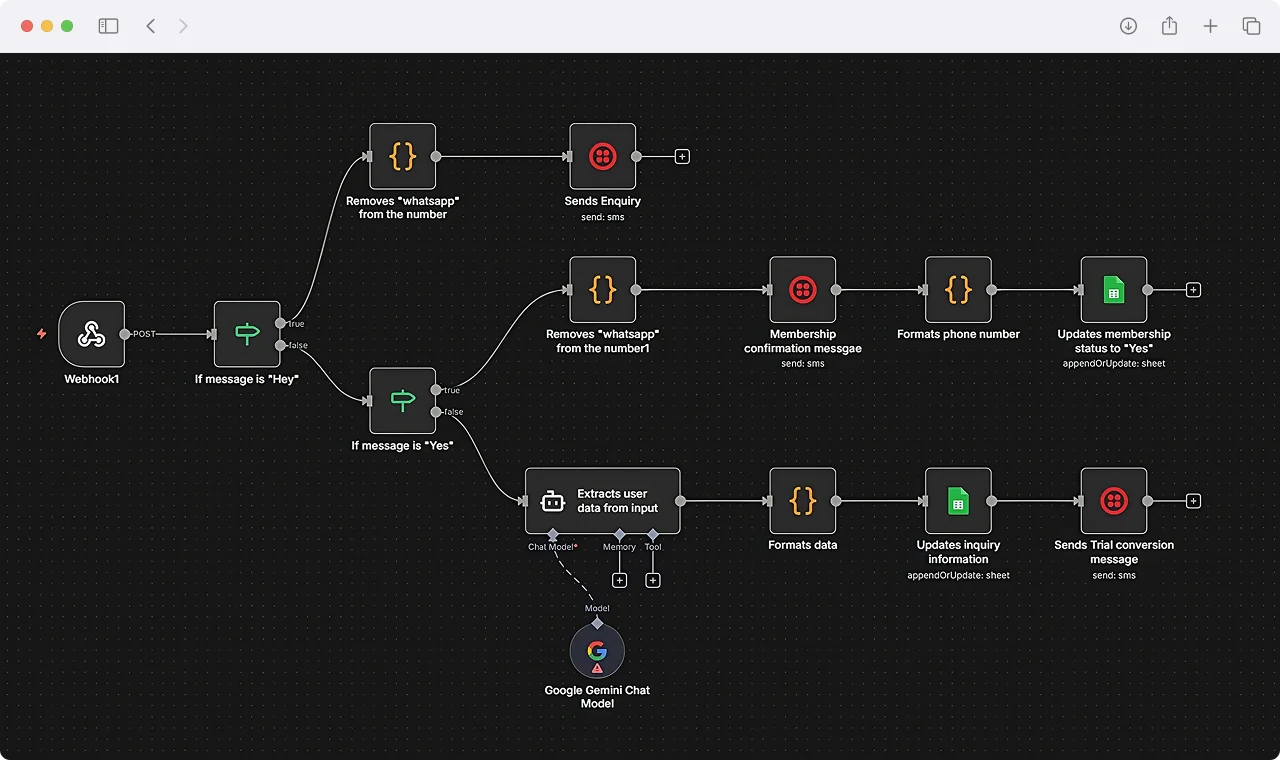
Task: Open the Share menu in toolbar
Action: pyautogui.click(x=1169, y=26)
